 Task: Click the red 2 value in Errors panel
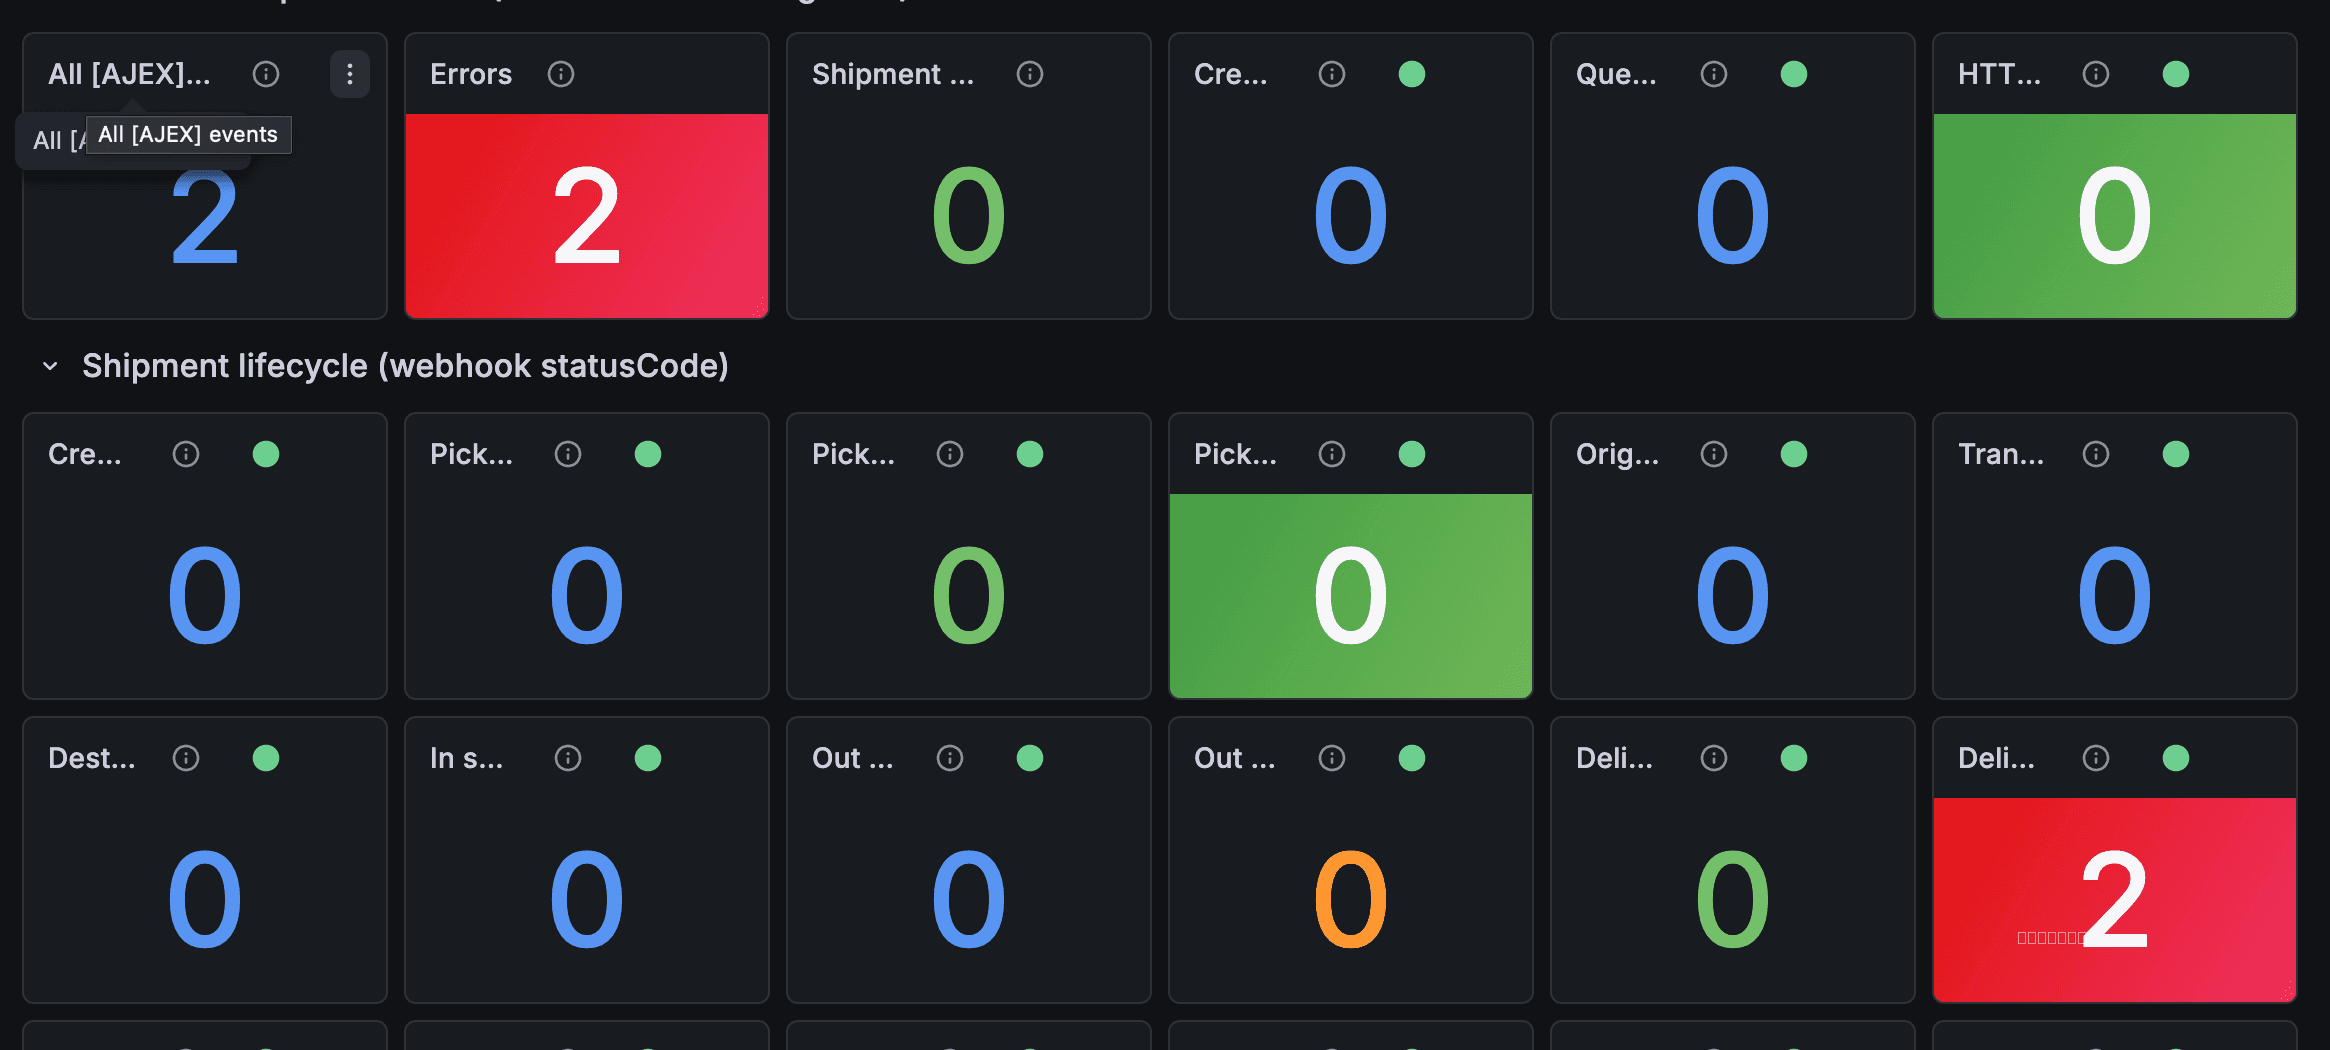click(587, 216)
